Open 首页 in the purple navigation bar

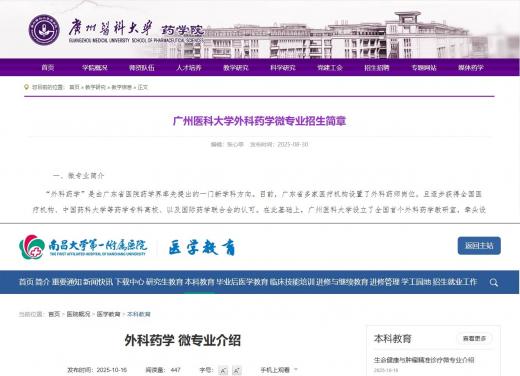point(48,68)
